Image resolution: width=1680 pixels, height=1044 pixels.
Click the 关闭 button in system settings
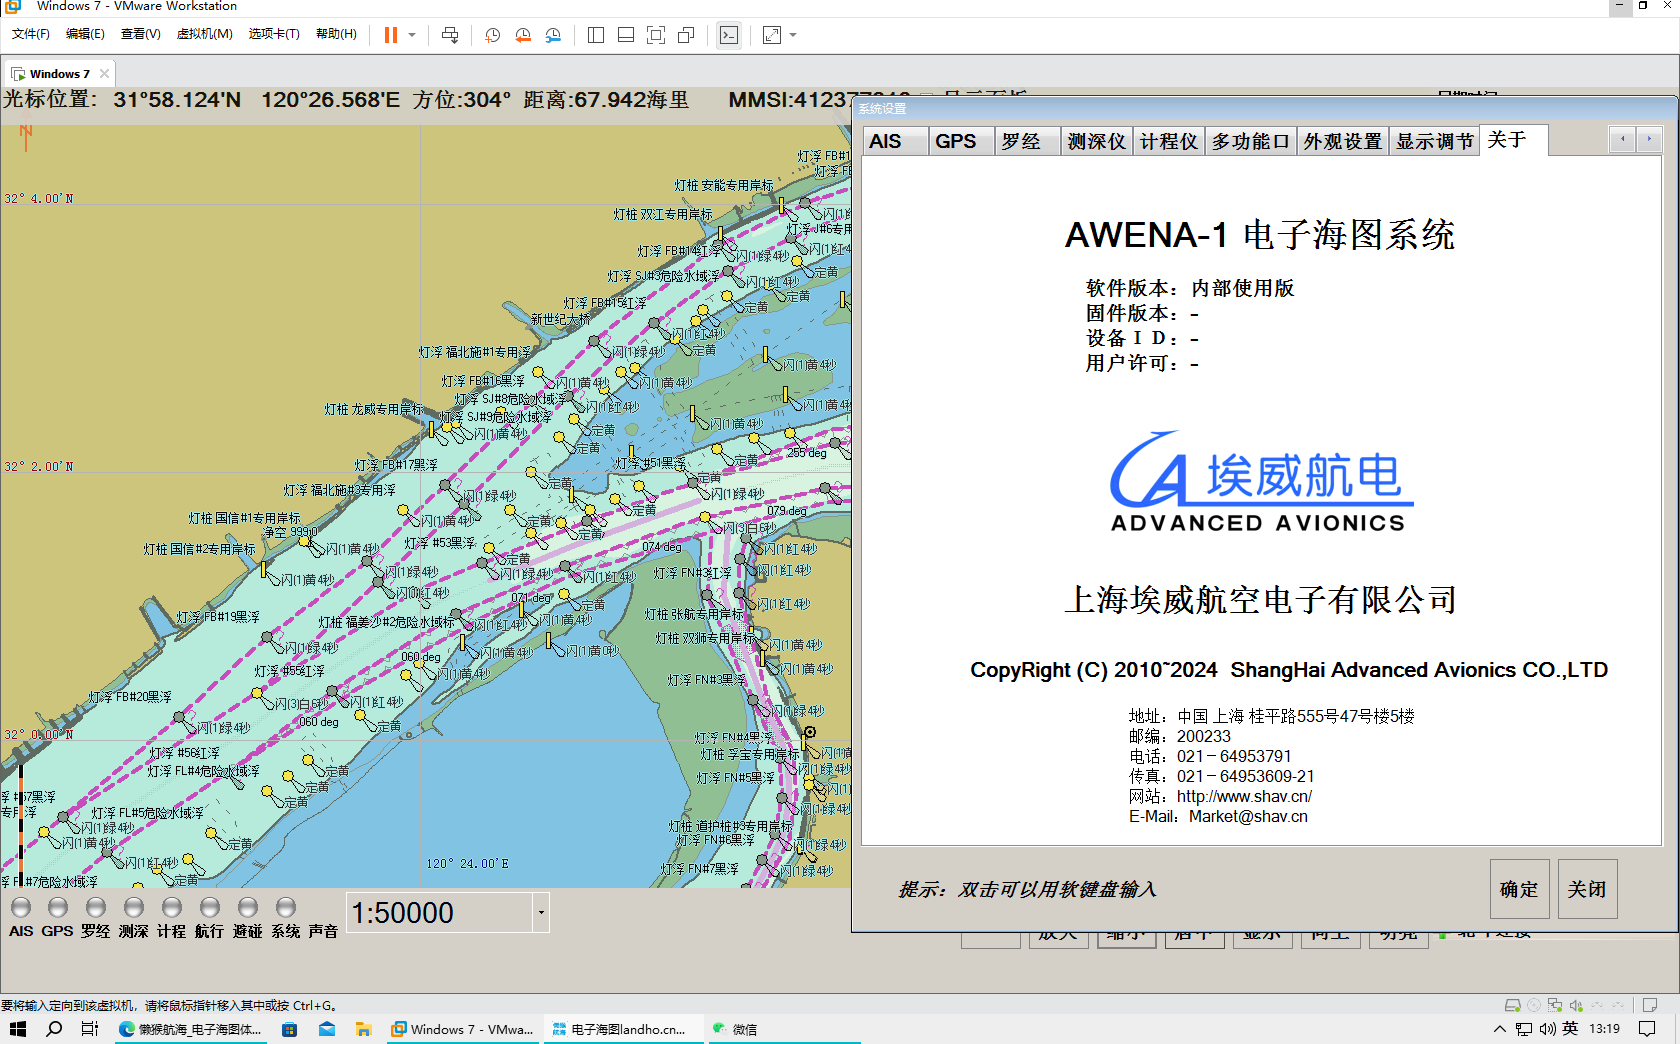[x=1587, y=889]
